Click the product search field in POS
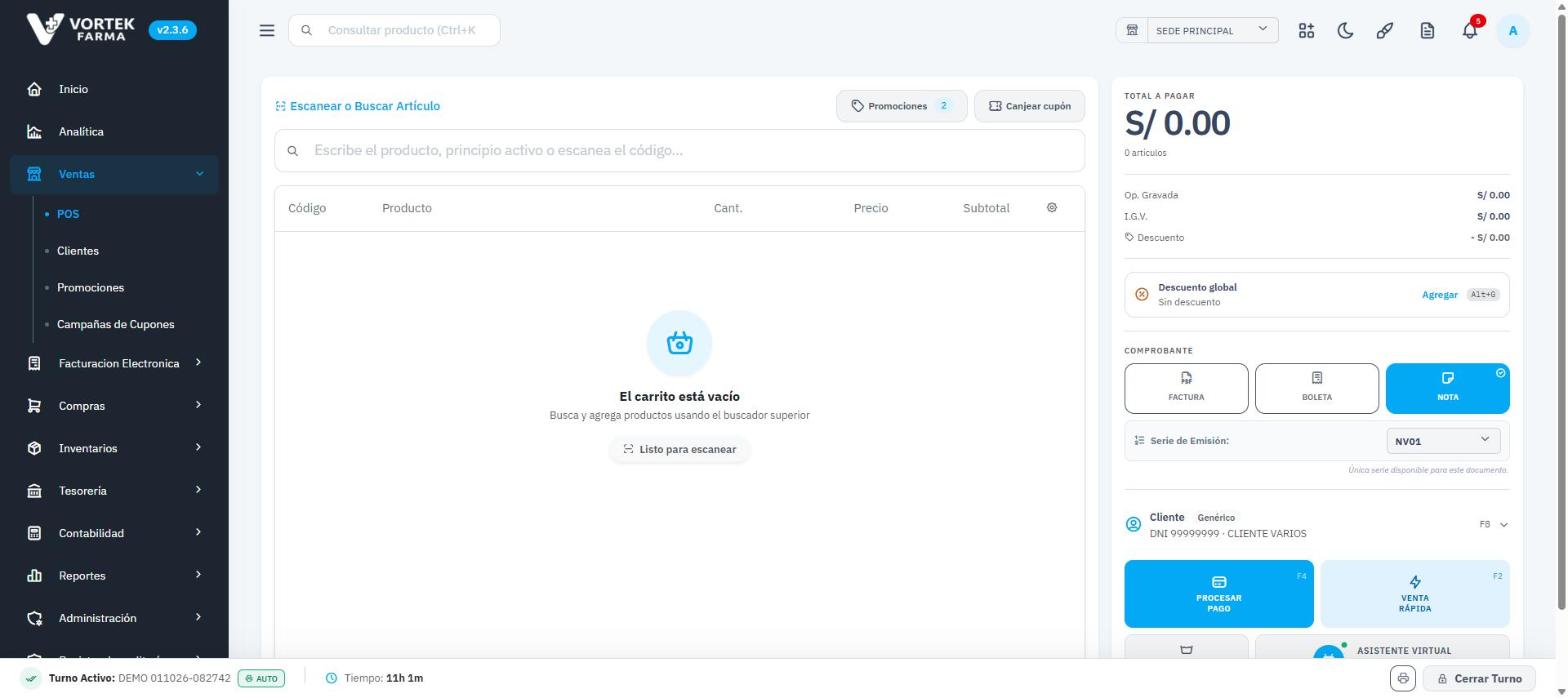The image size is (1568, 698). [x=680, y=151]
